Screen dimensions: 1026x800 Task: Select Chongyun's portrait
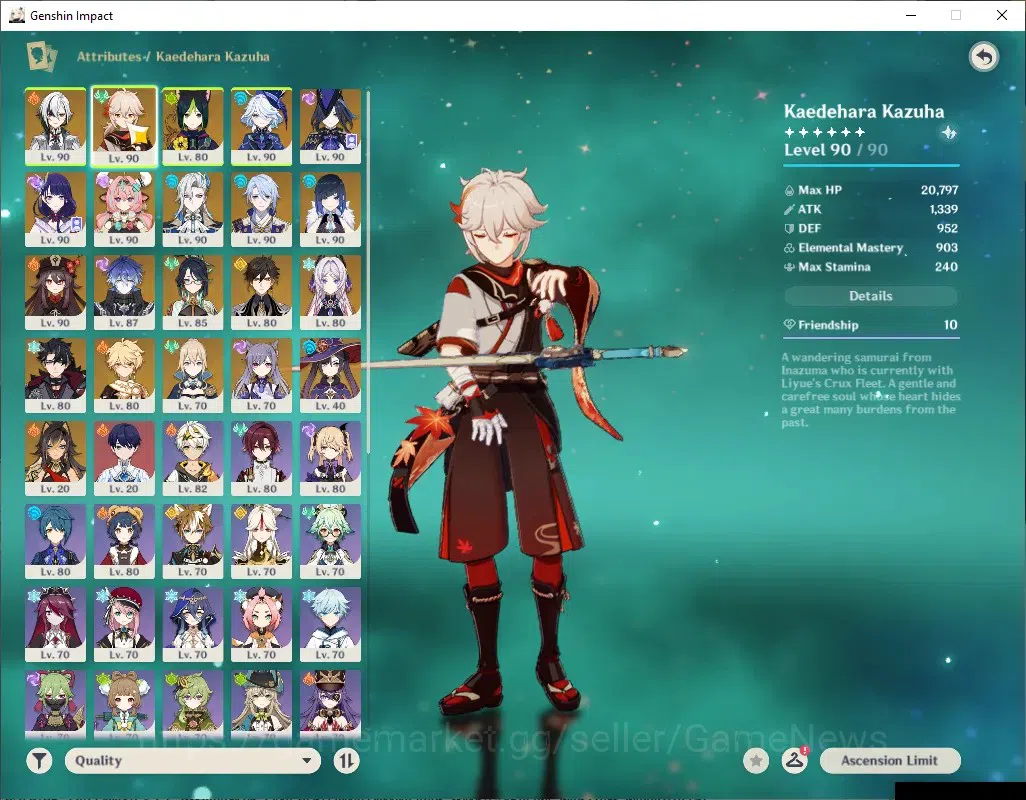(330, 625)
